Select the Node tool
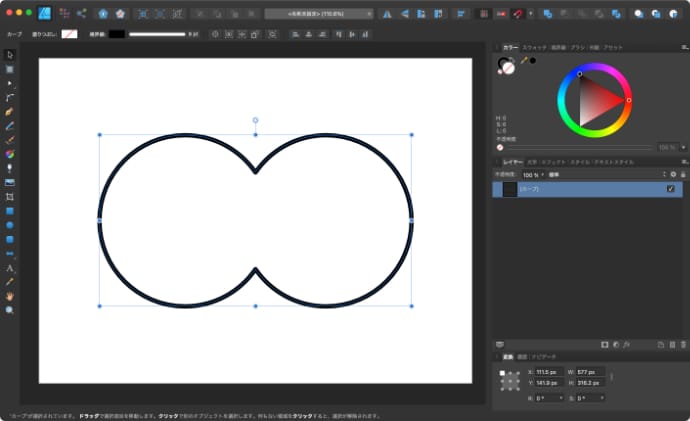This screenshot has width=690, height=421. [x=10, y=83]
